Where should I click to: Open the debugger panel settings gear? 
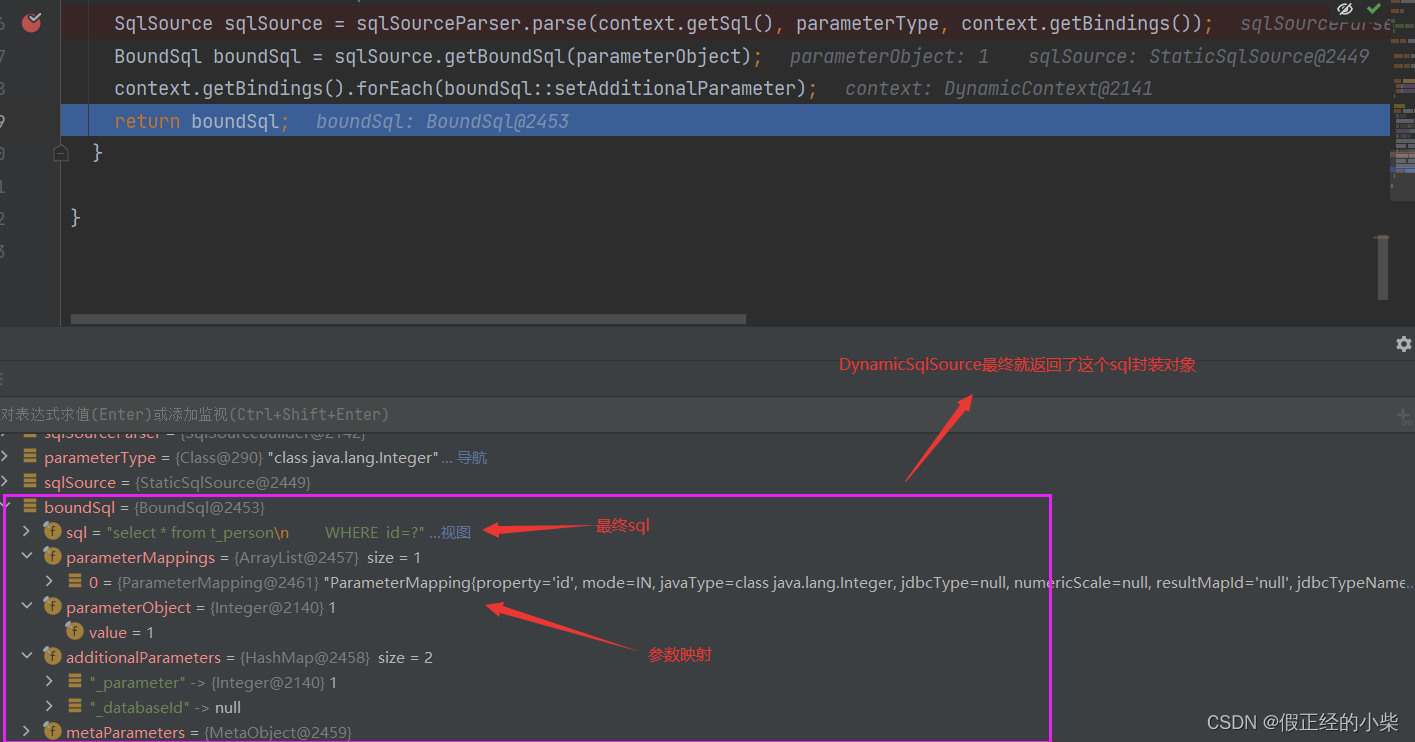click(1403, 344)
